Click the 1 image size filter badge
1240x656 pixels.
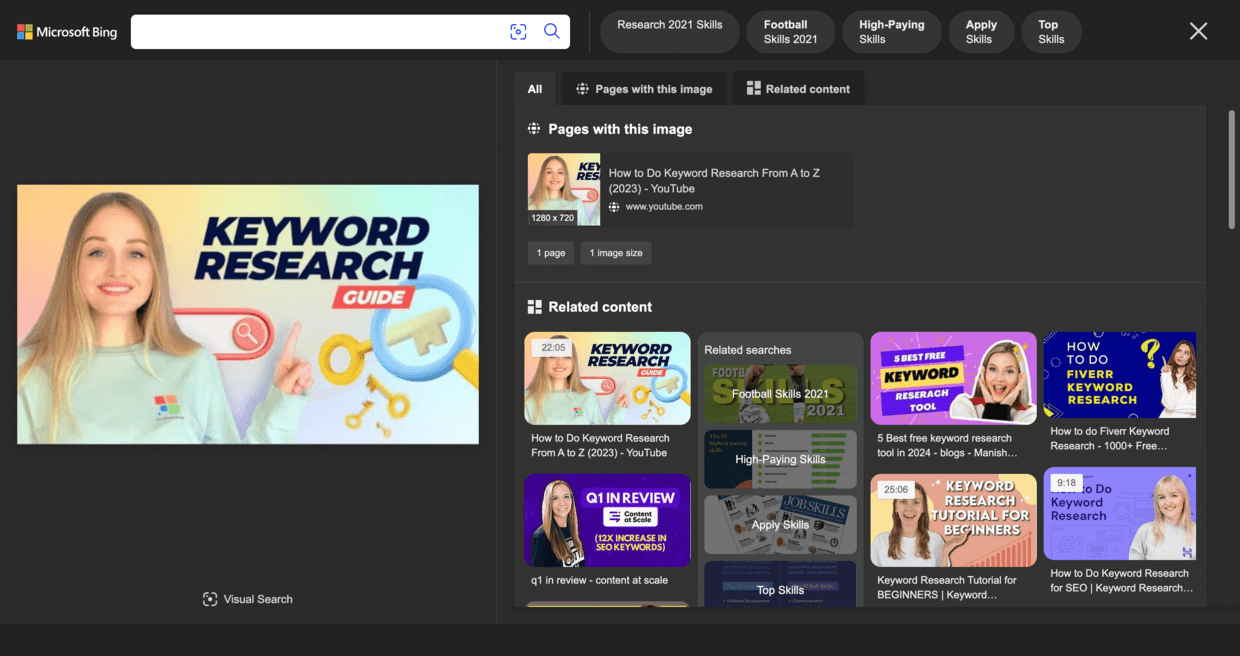coord(615,253)
